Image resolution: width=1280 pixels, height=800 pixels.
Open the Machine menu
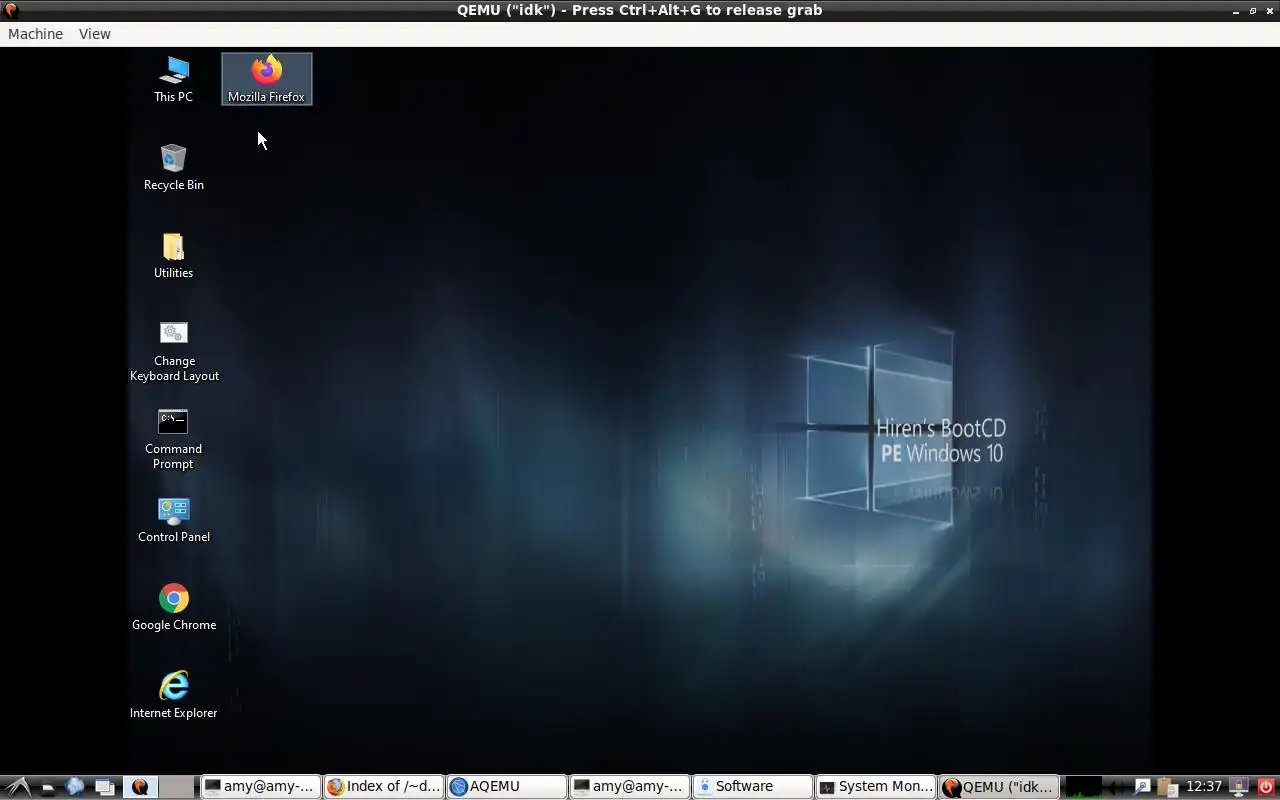[35, 34]
